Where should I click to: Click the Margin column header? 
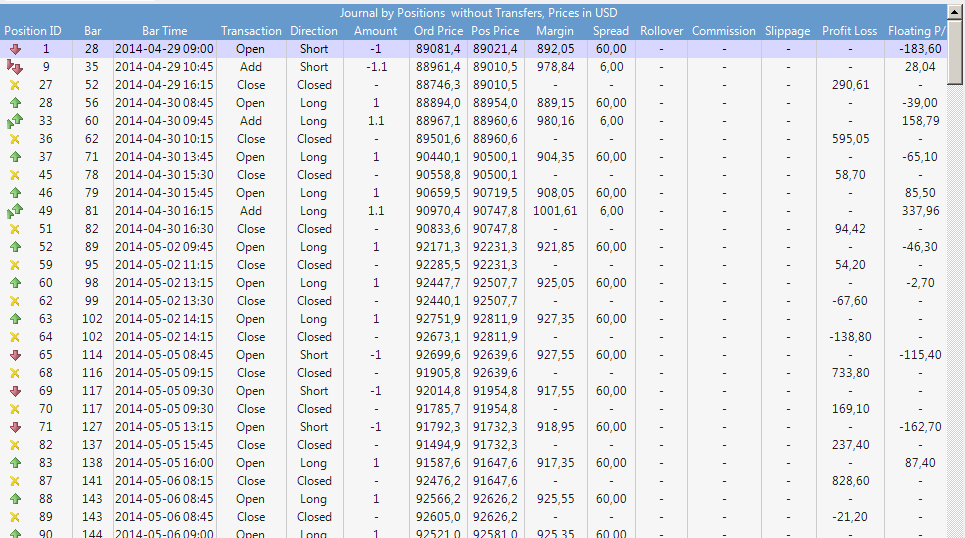click(x=555, y=31)
